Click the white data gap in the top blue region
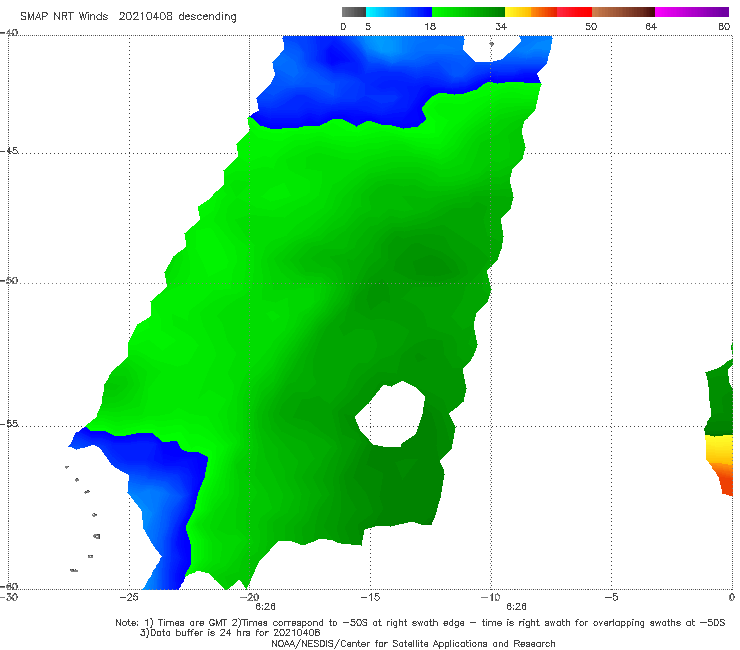Image resolution: width=740 pixels, height=650 pixels. click(491, 48)
